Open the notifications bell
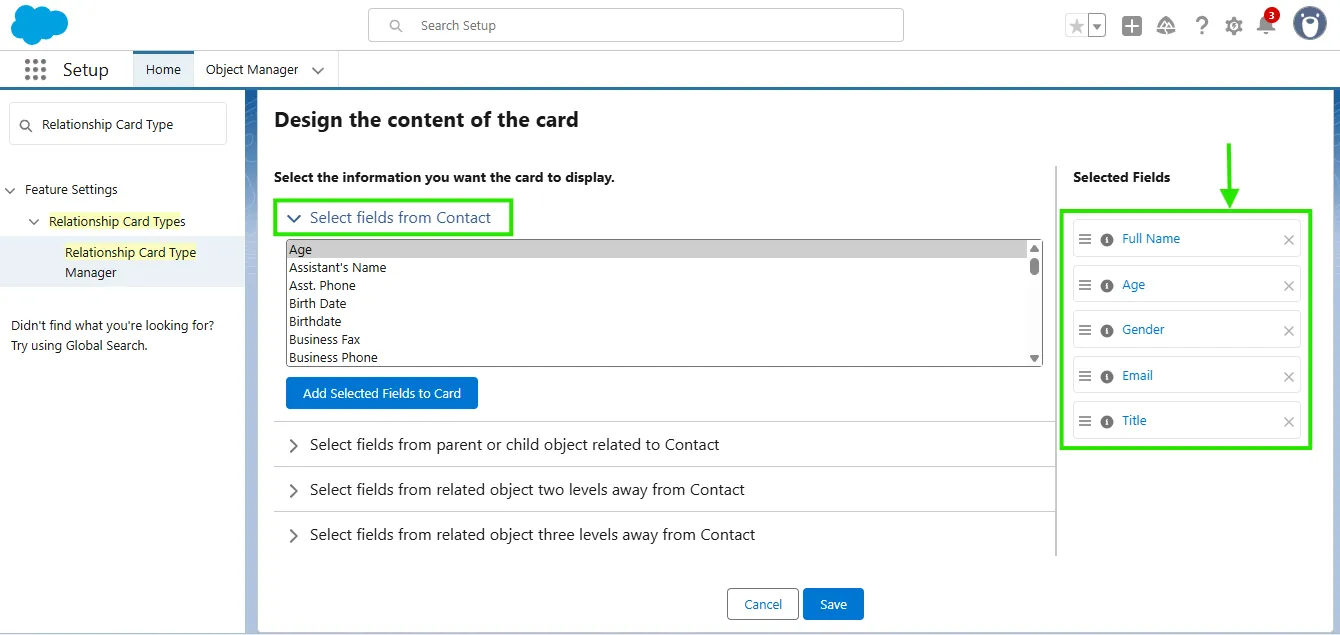Screen dimensions: 1340x635 1266,26
